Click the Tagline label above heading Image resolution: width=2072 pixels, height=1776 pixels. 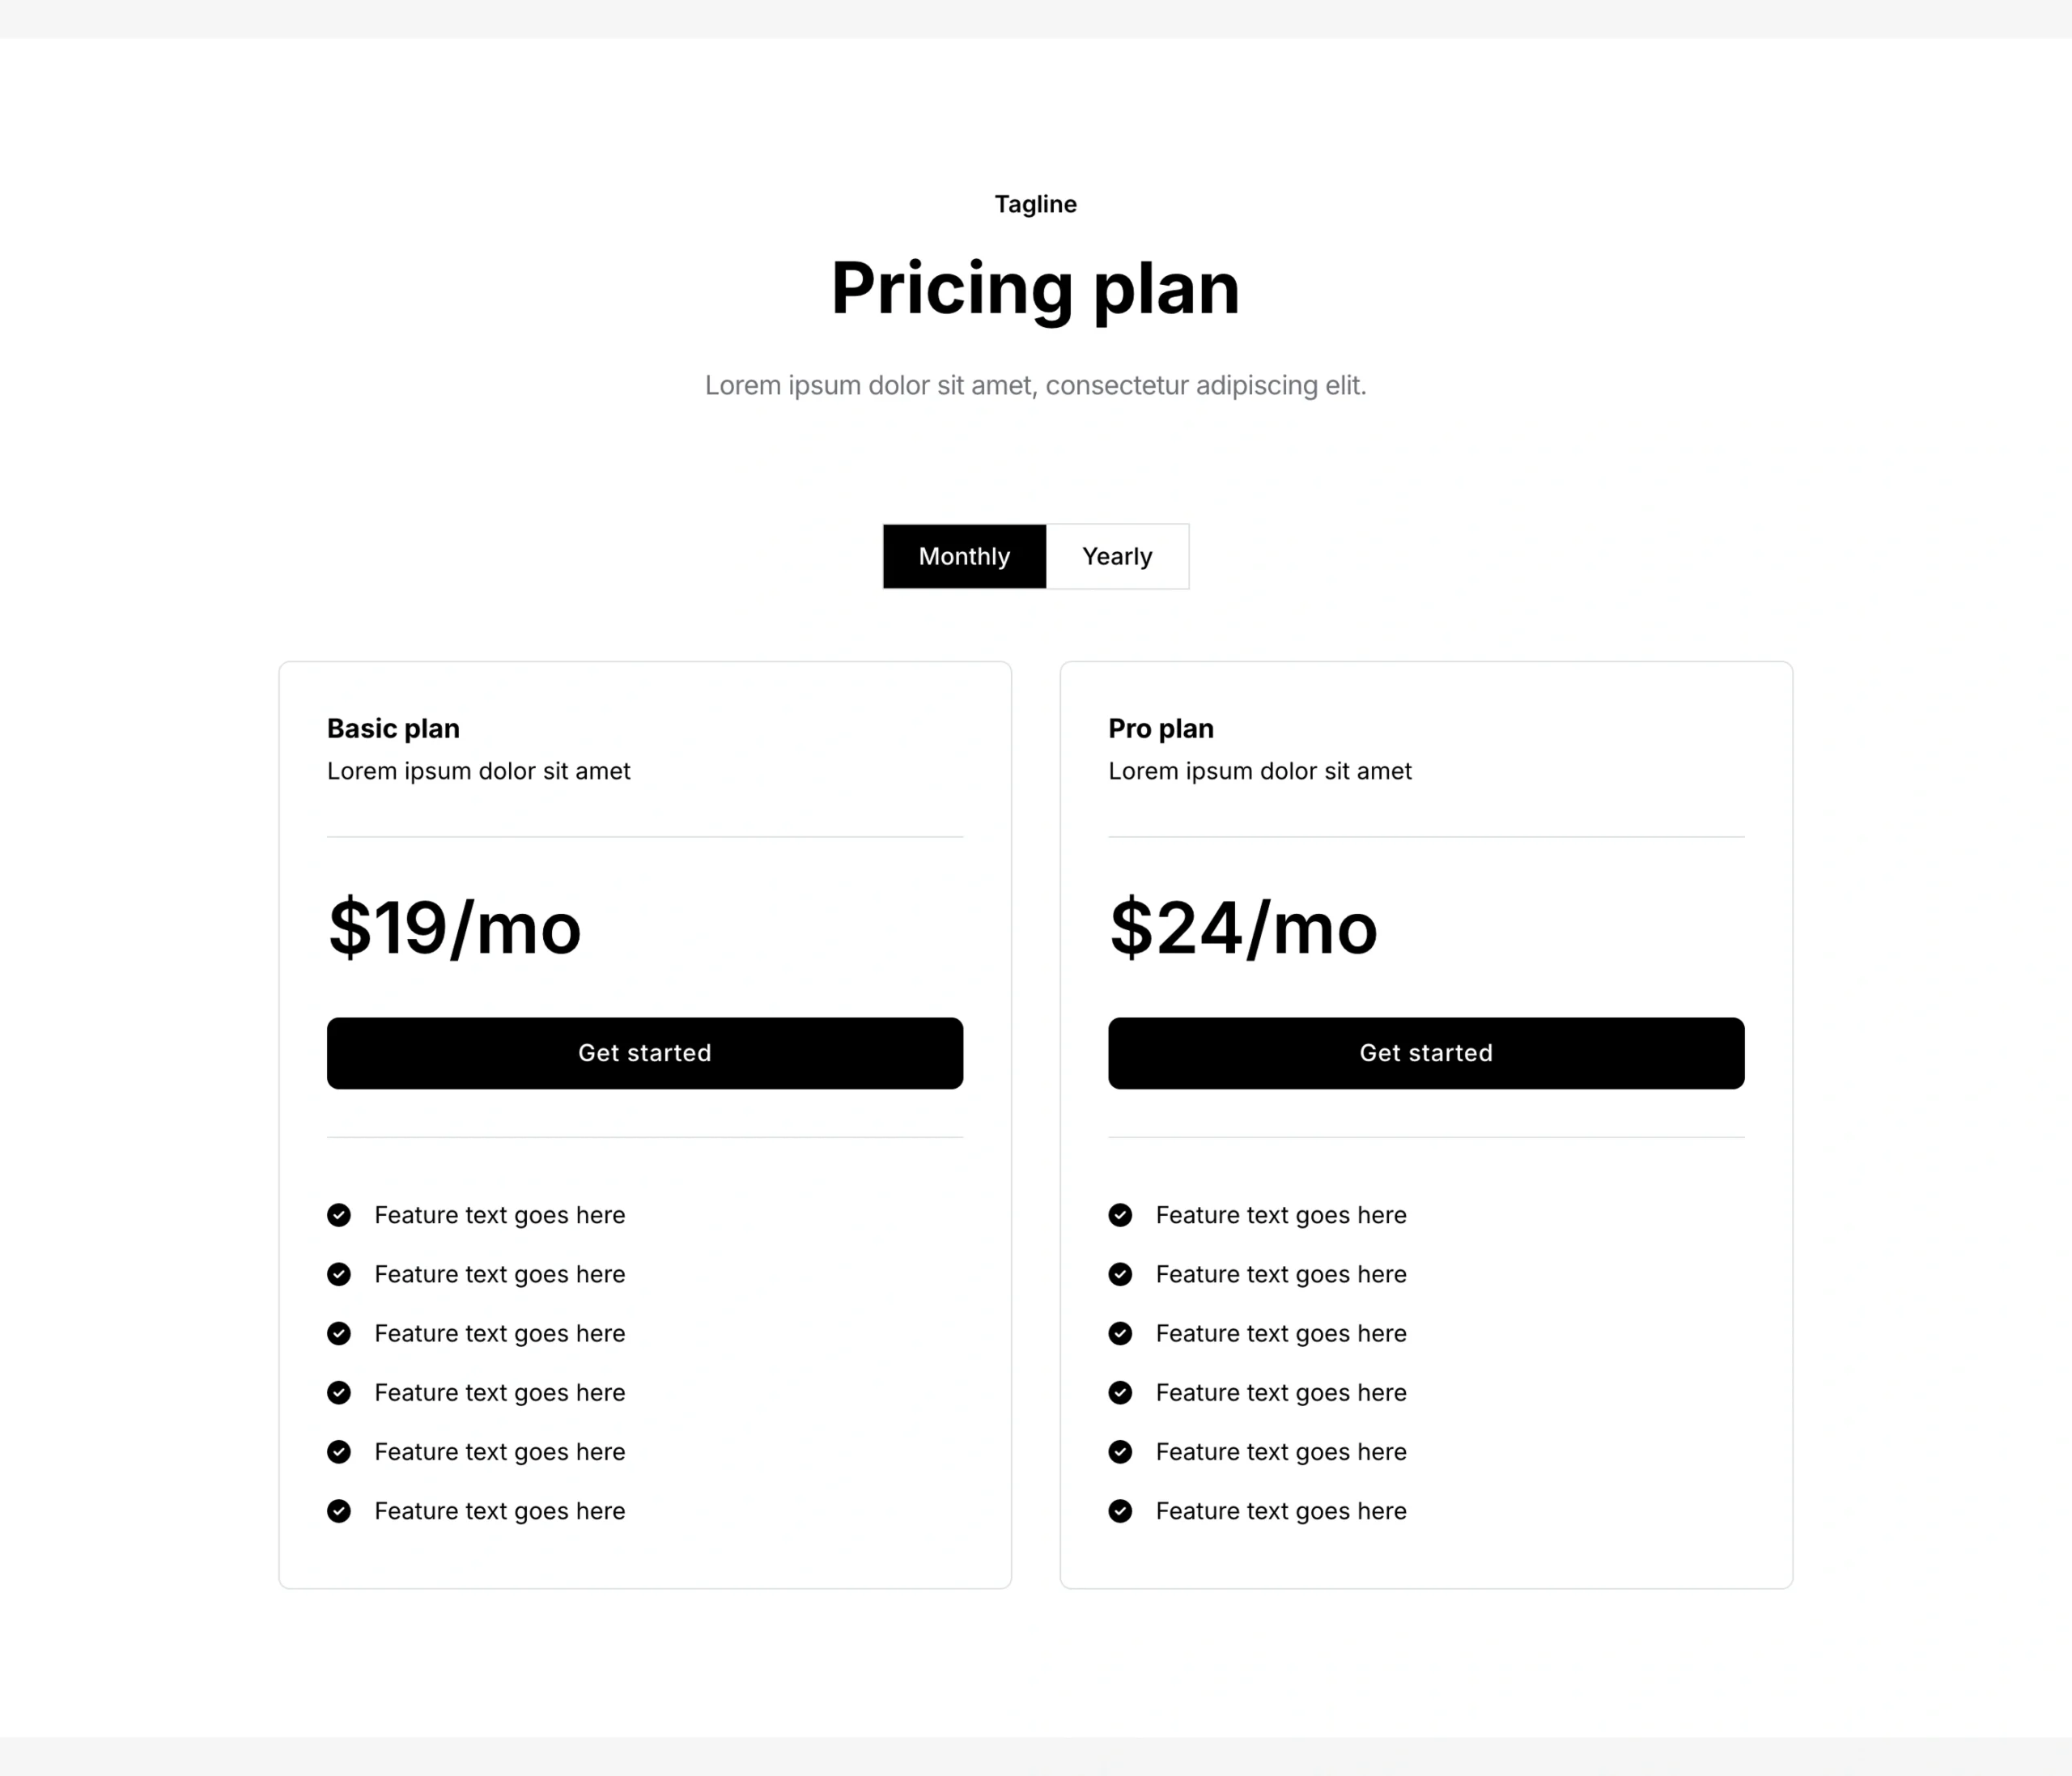click(1035, 204)
